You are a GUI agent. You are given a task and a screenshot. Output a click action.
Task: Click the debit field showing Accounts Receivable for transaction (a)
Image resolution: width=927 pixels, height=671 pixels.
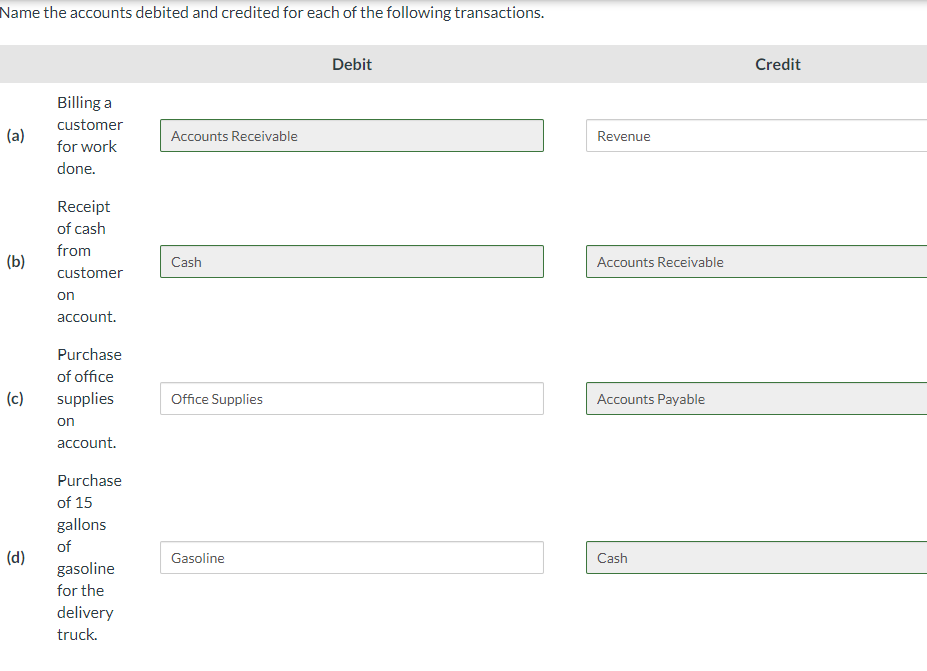352,135
